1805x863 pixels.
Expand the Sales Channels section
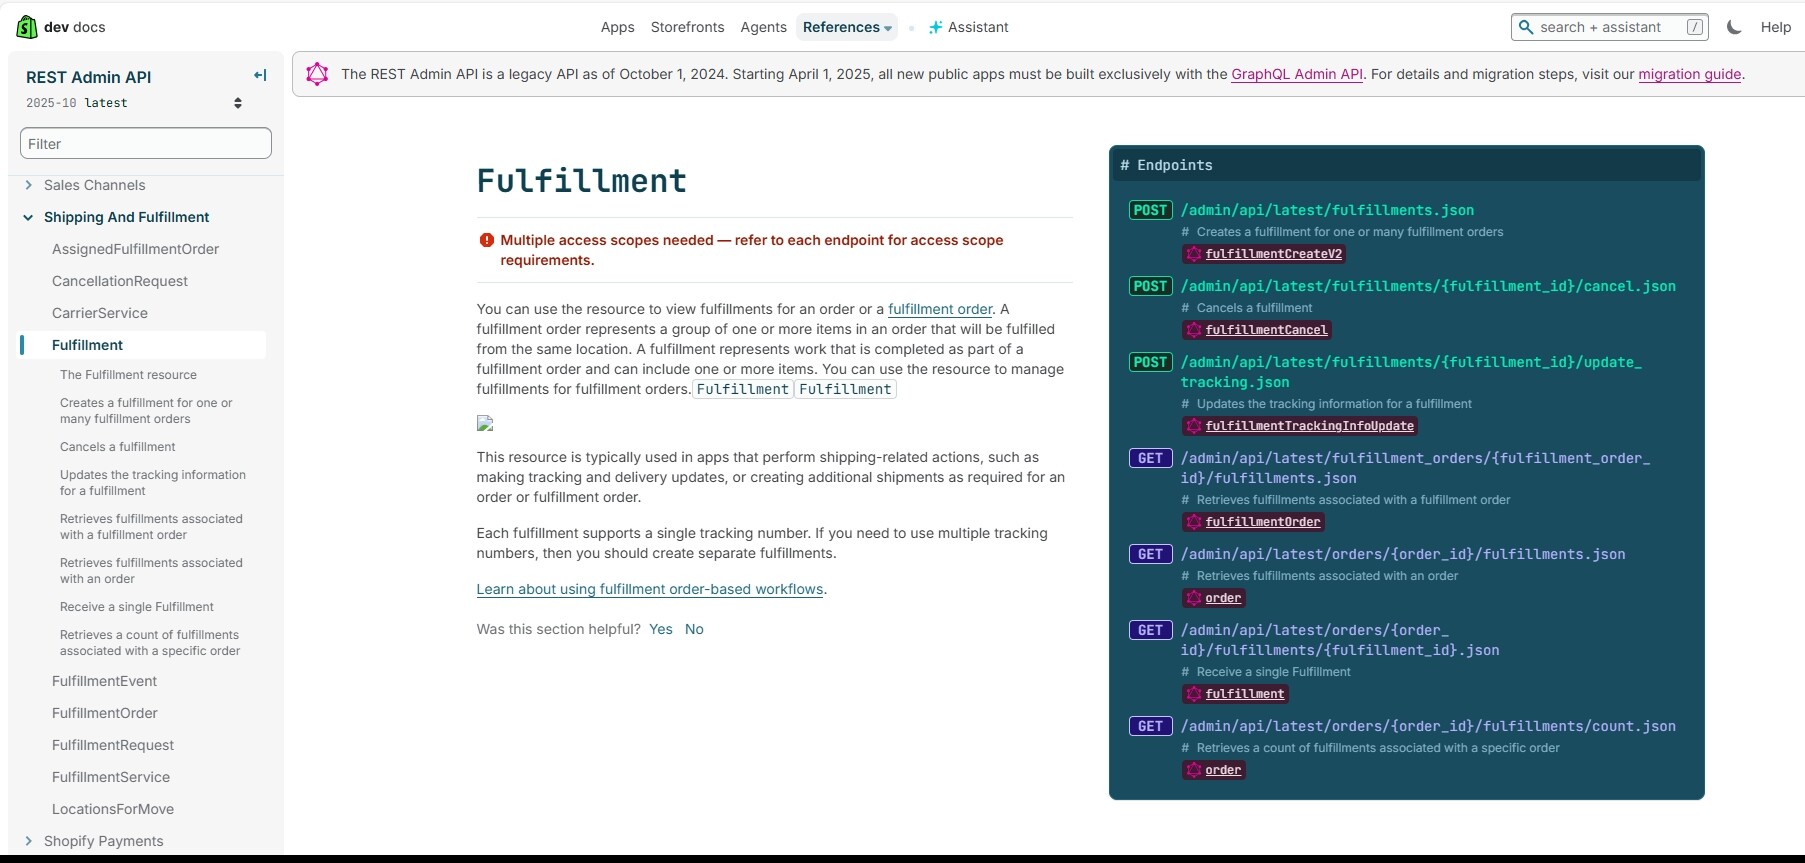point(28,185)
